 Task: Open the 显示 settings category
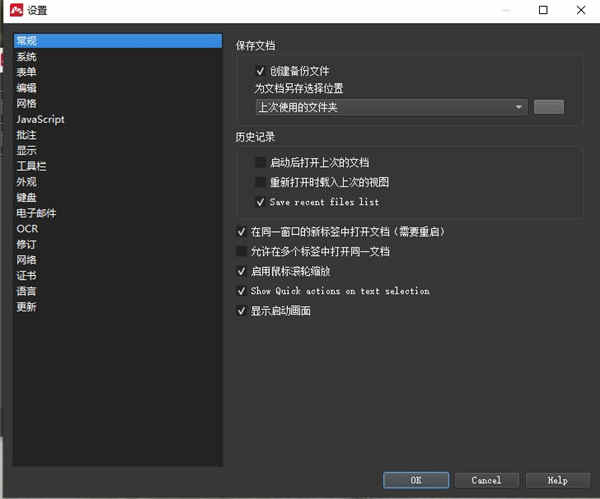(118, 150)
